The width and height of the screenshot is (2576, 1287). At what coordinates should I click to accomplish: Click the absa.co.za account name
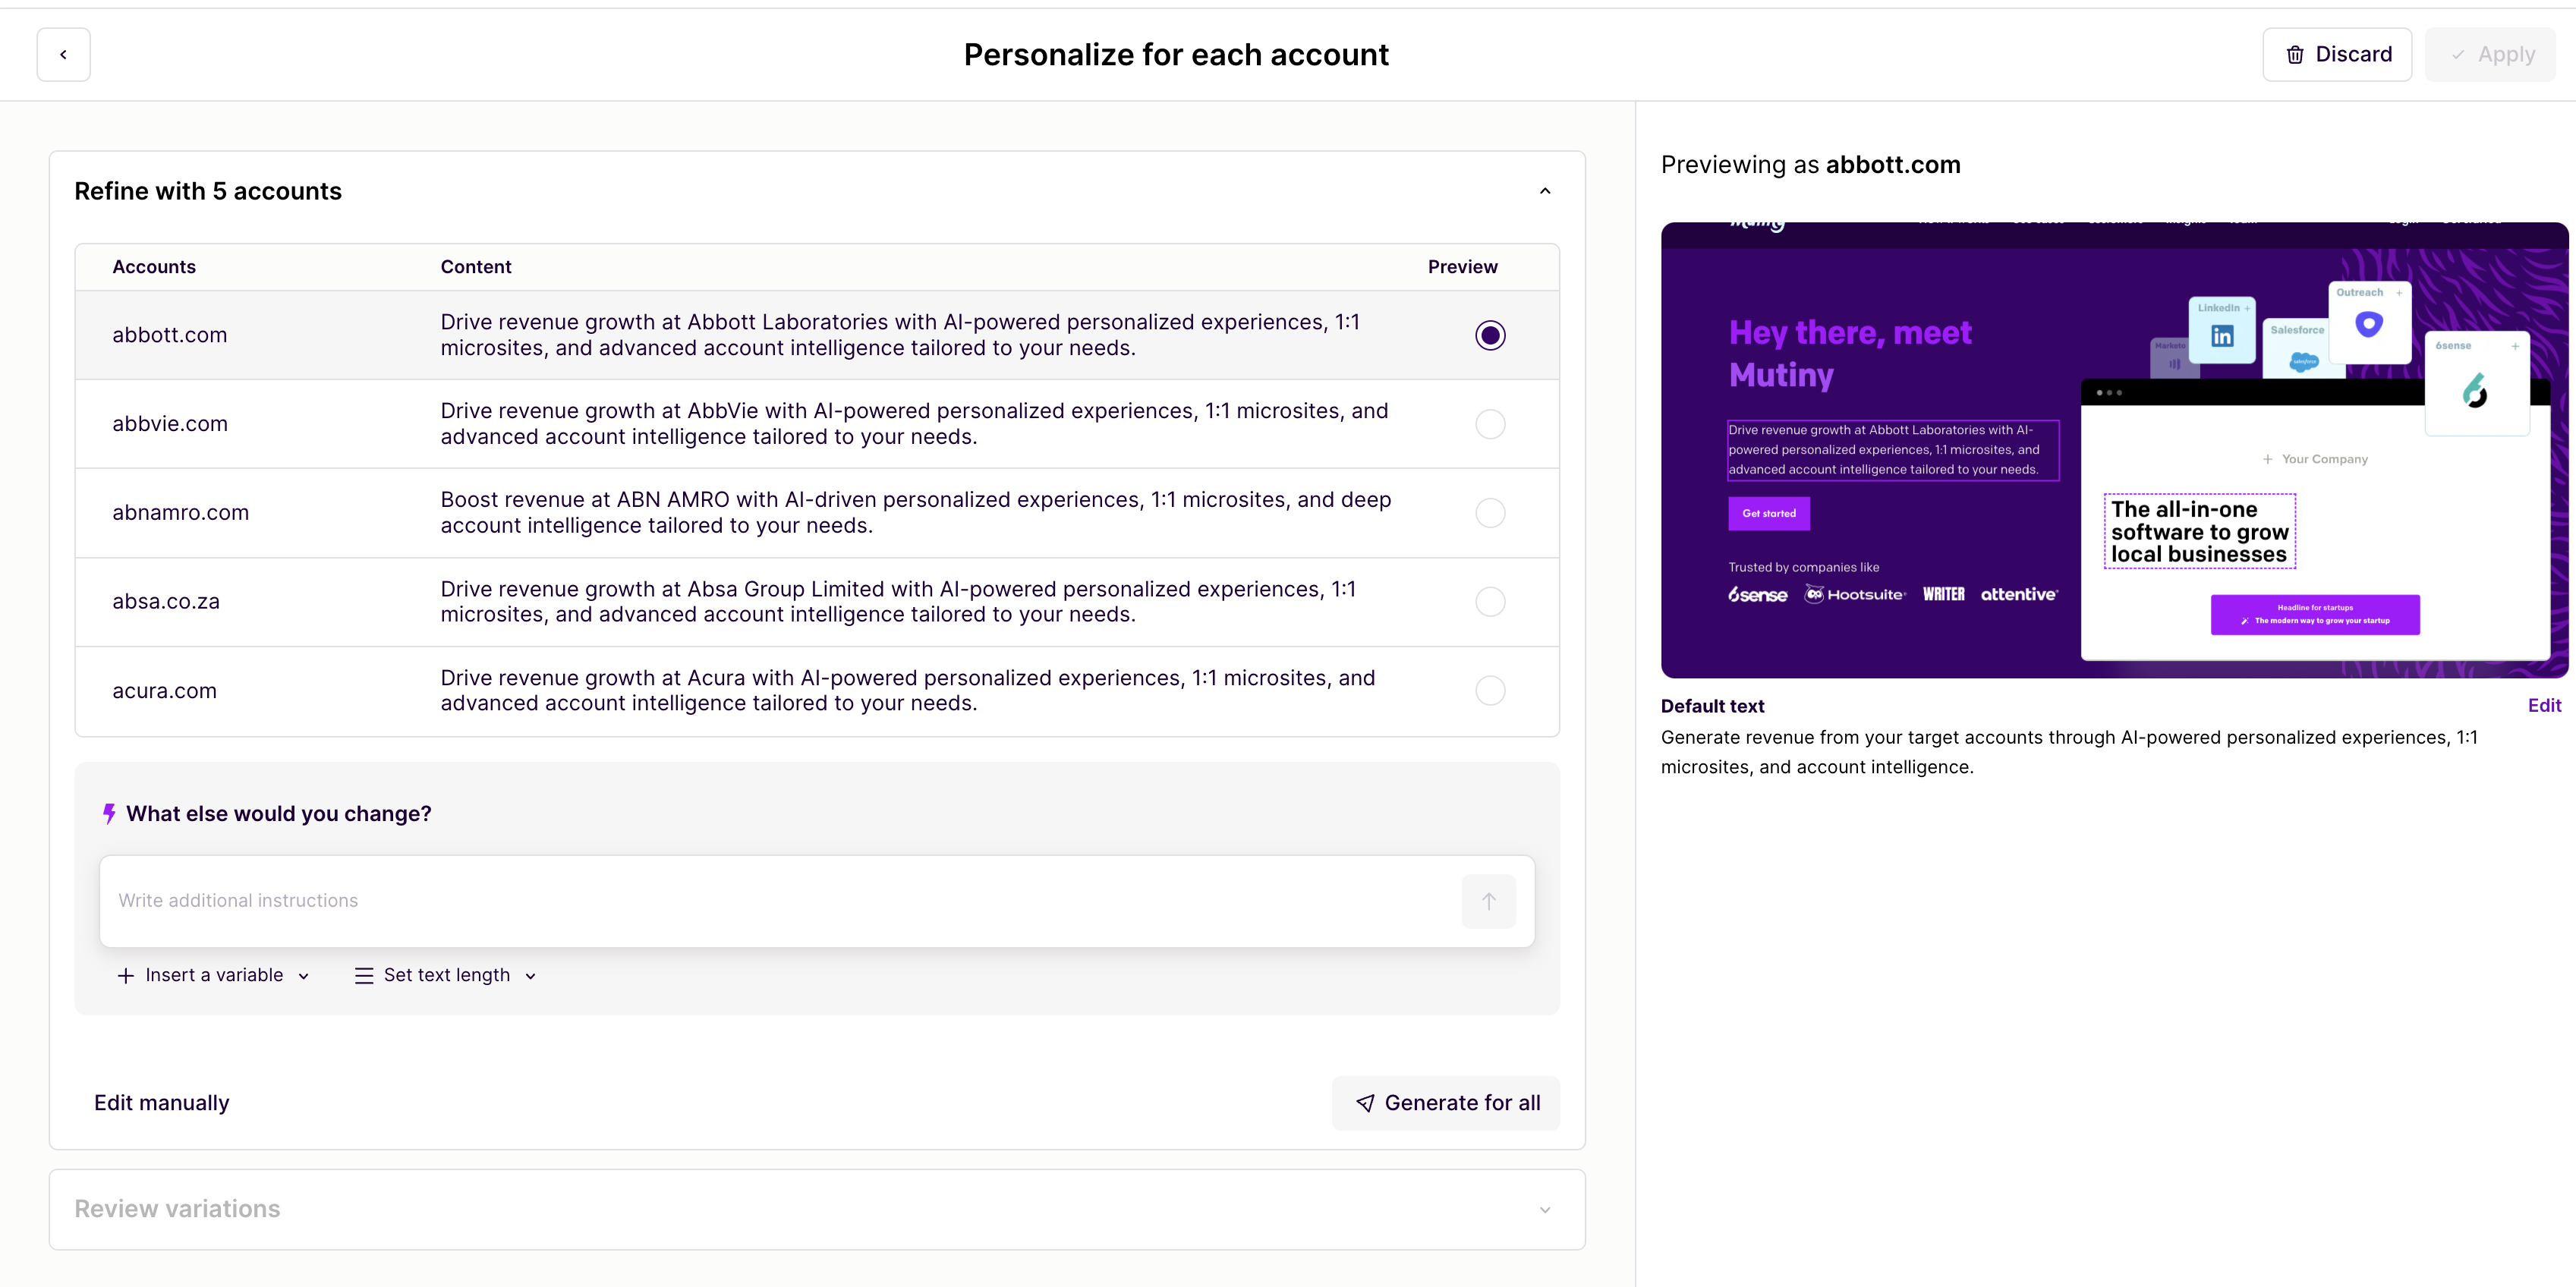(166, 602)
